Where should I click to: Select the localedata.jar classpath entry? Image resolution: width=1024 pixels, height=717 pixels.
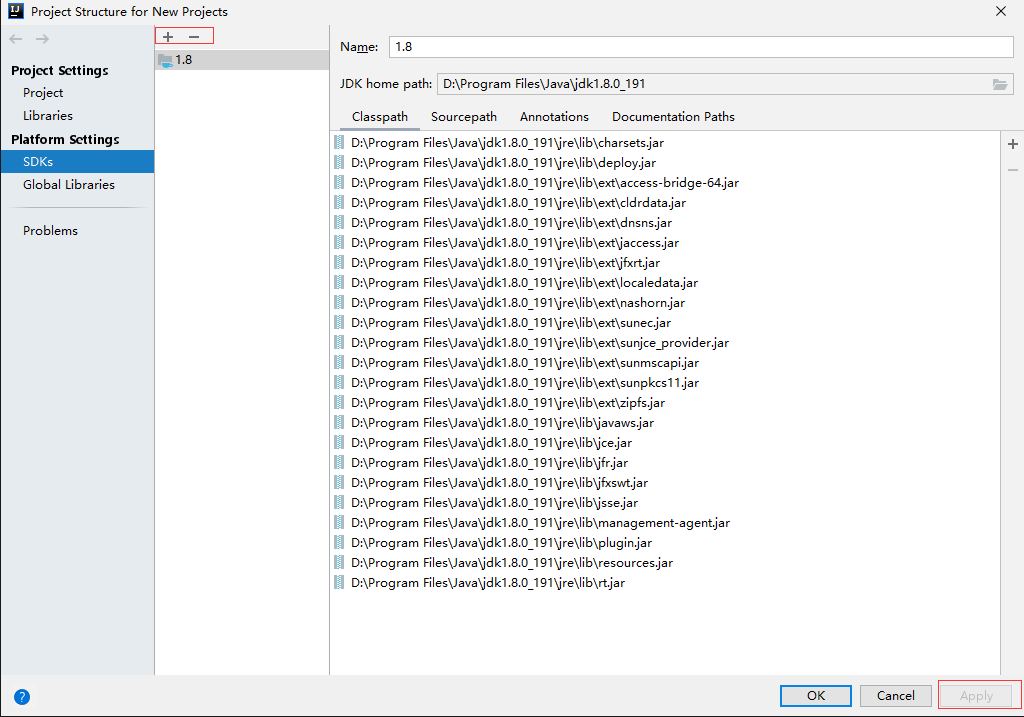tap(665, 283)
